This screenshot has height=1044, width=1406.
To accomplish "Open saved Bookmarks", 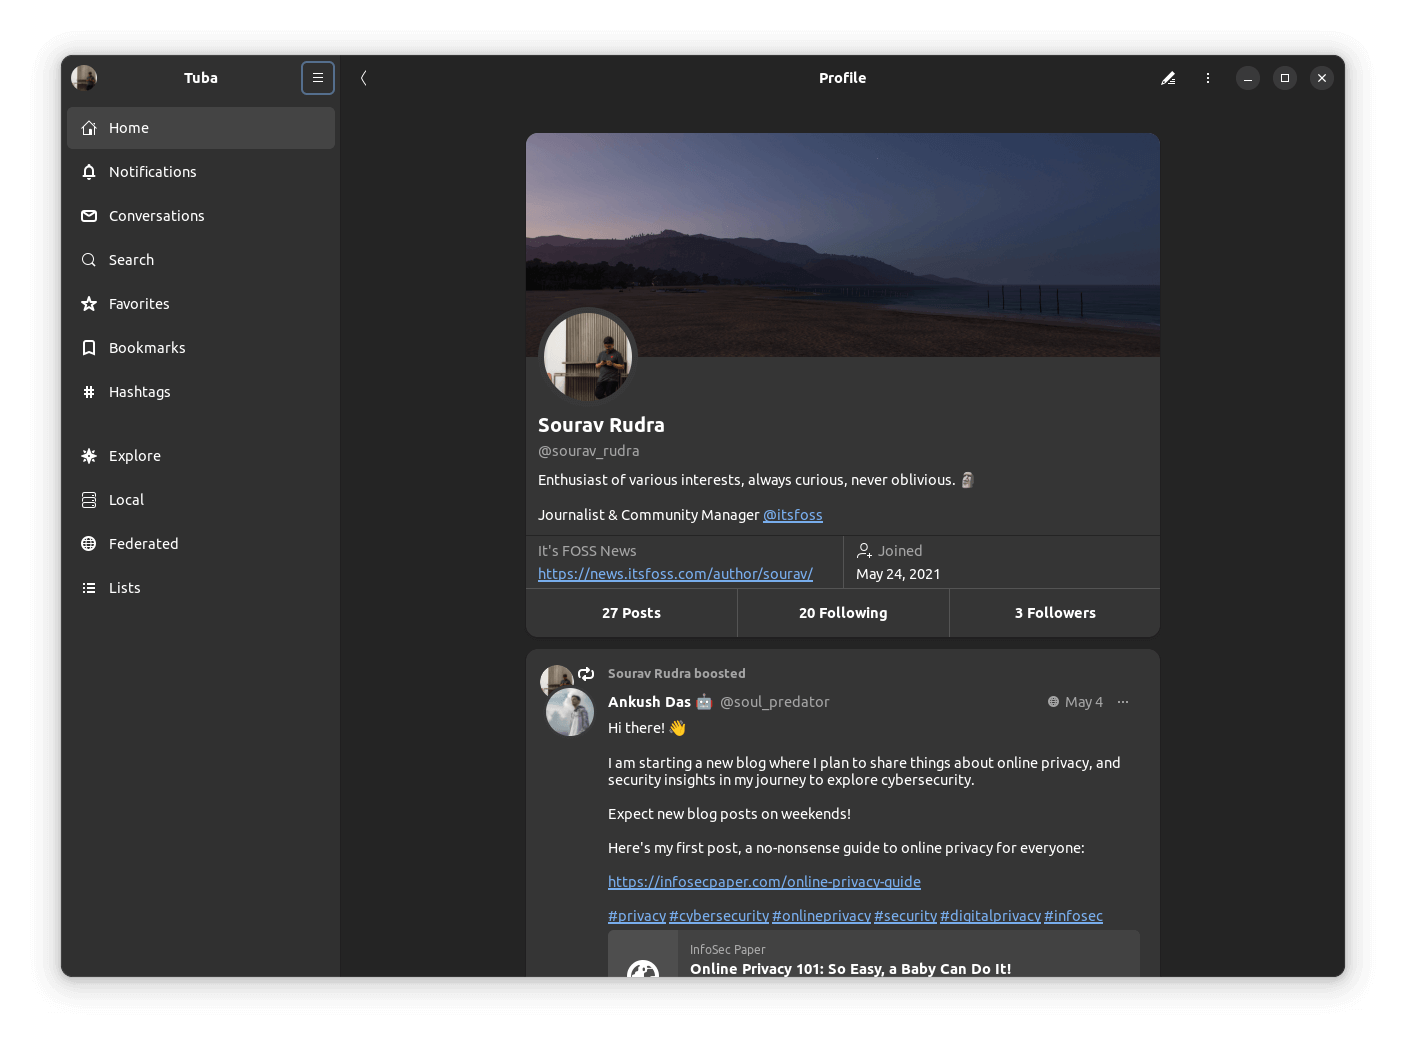I will 147,347.
